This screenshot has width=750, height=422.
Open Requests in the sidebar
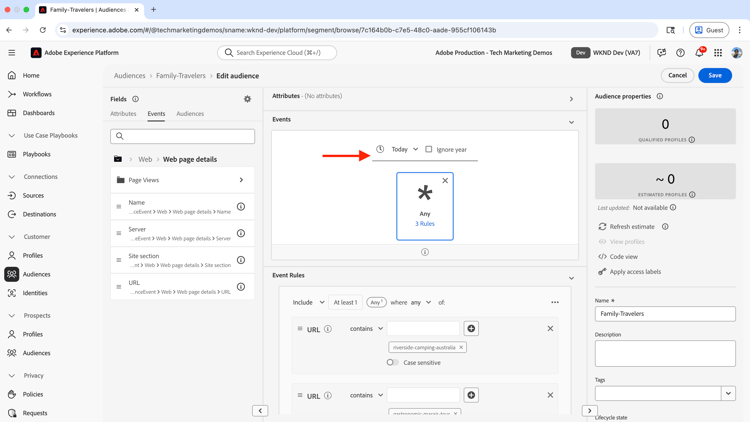pos(34,413)
